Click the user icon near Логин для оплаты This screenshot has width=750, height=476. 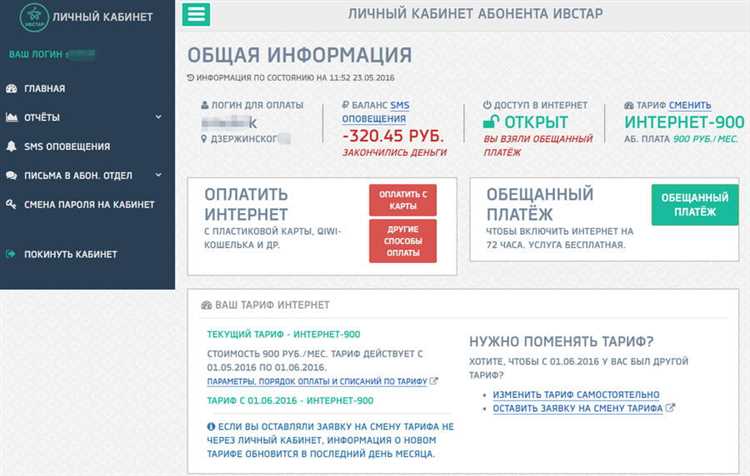(205, 105)
